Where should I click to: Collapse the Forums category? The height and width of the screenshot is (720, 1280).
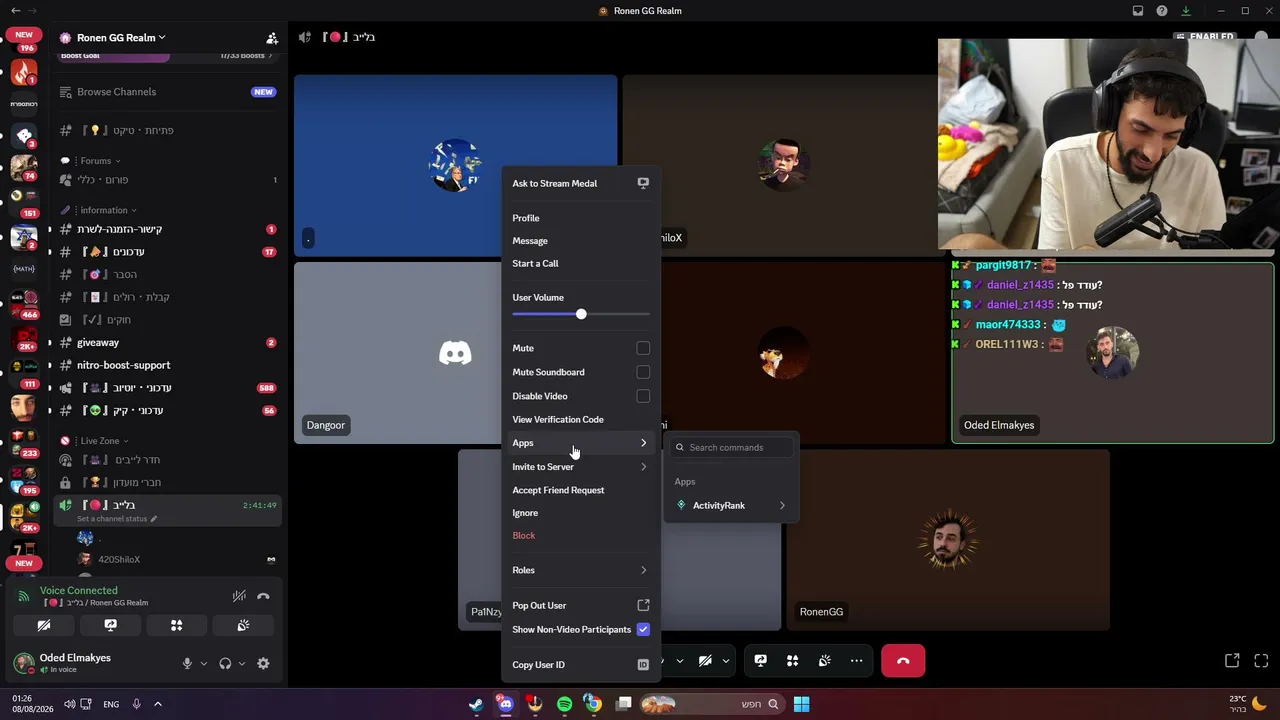click(100, 161)
